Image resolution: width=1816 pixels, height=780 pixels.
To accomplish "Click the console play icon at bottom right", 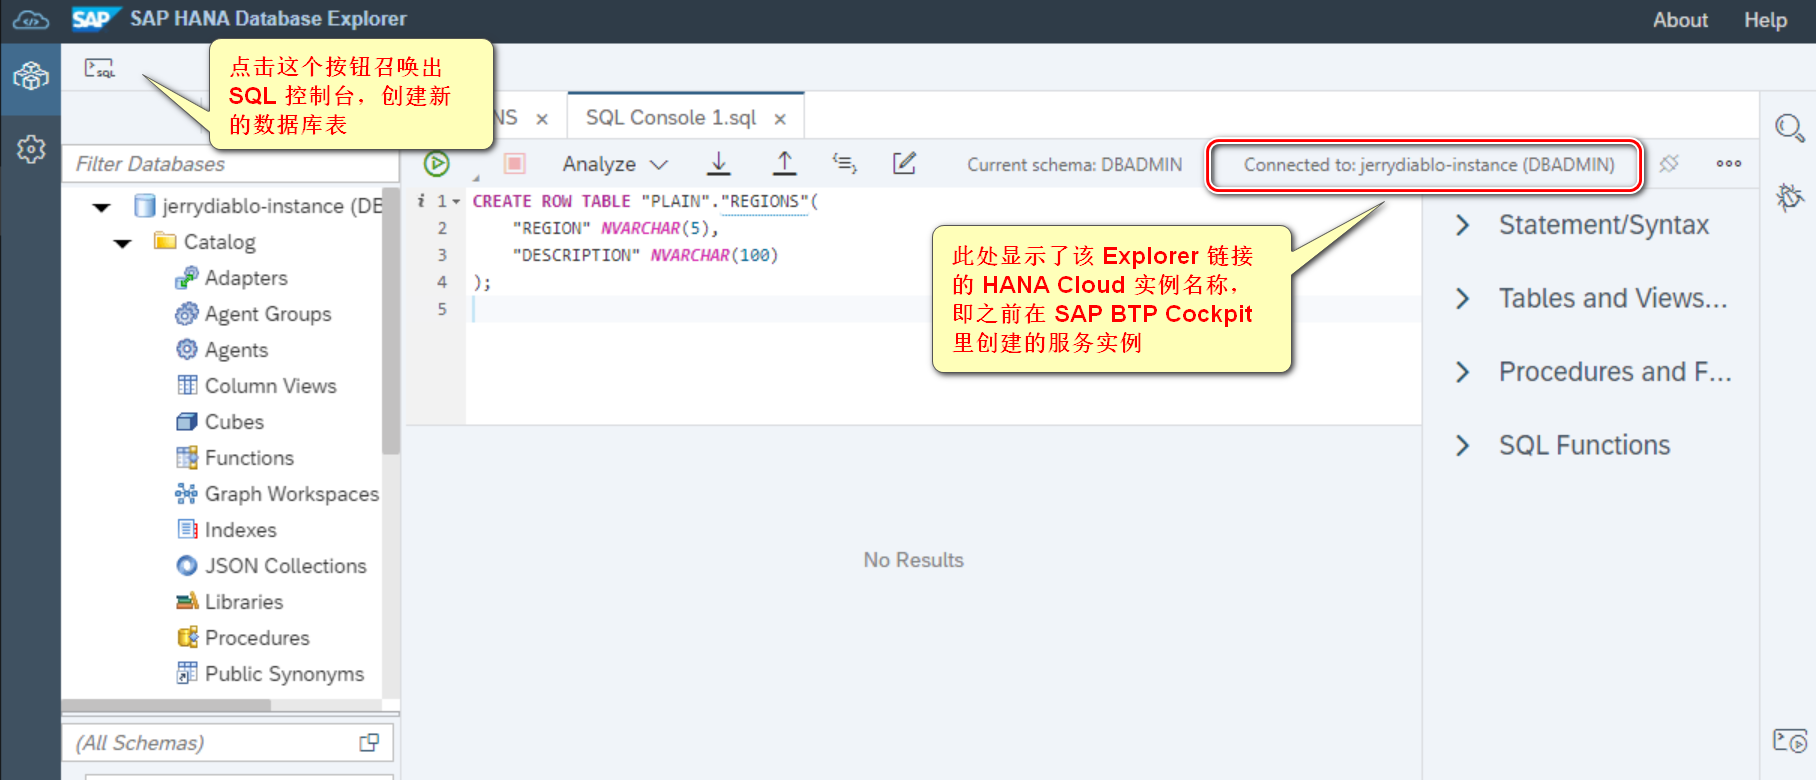I will click(1789, 741).
